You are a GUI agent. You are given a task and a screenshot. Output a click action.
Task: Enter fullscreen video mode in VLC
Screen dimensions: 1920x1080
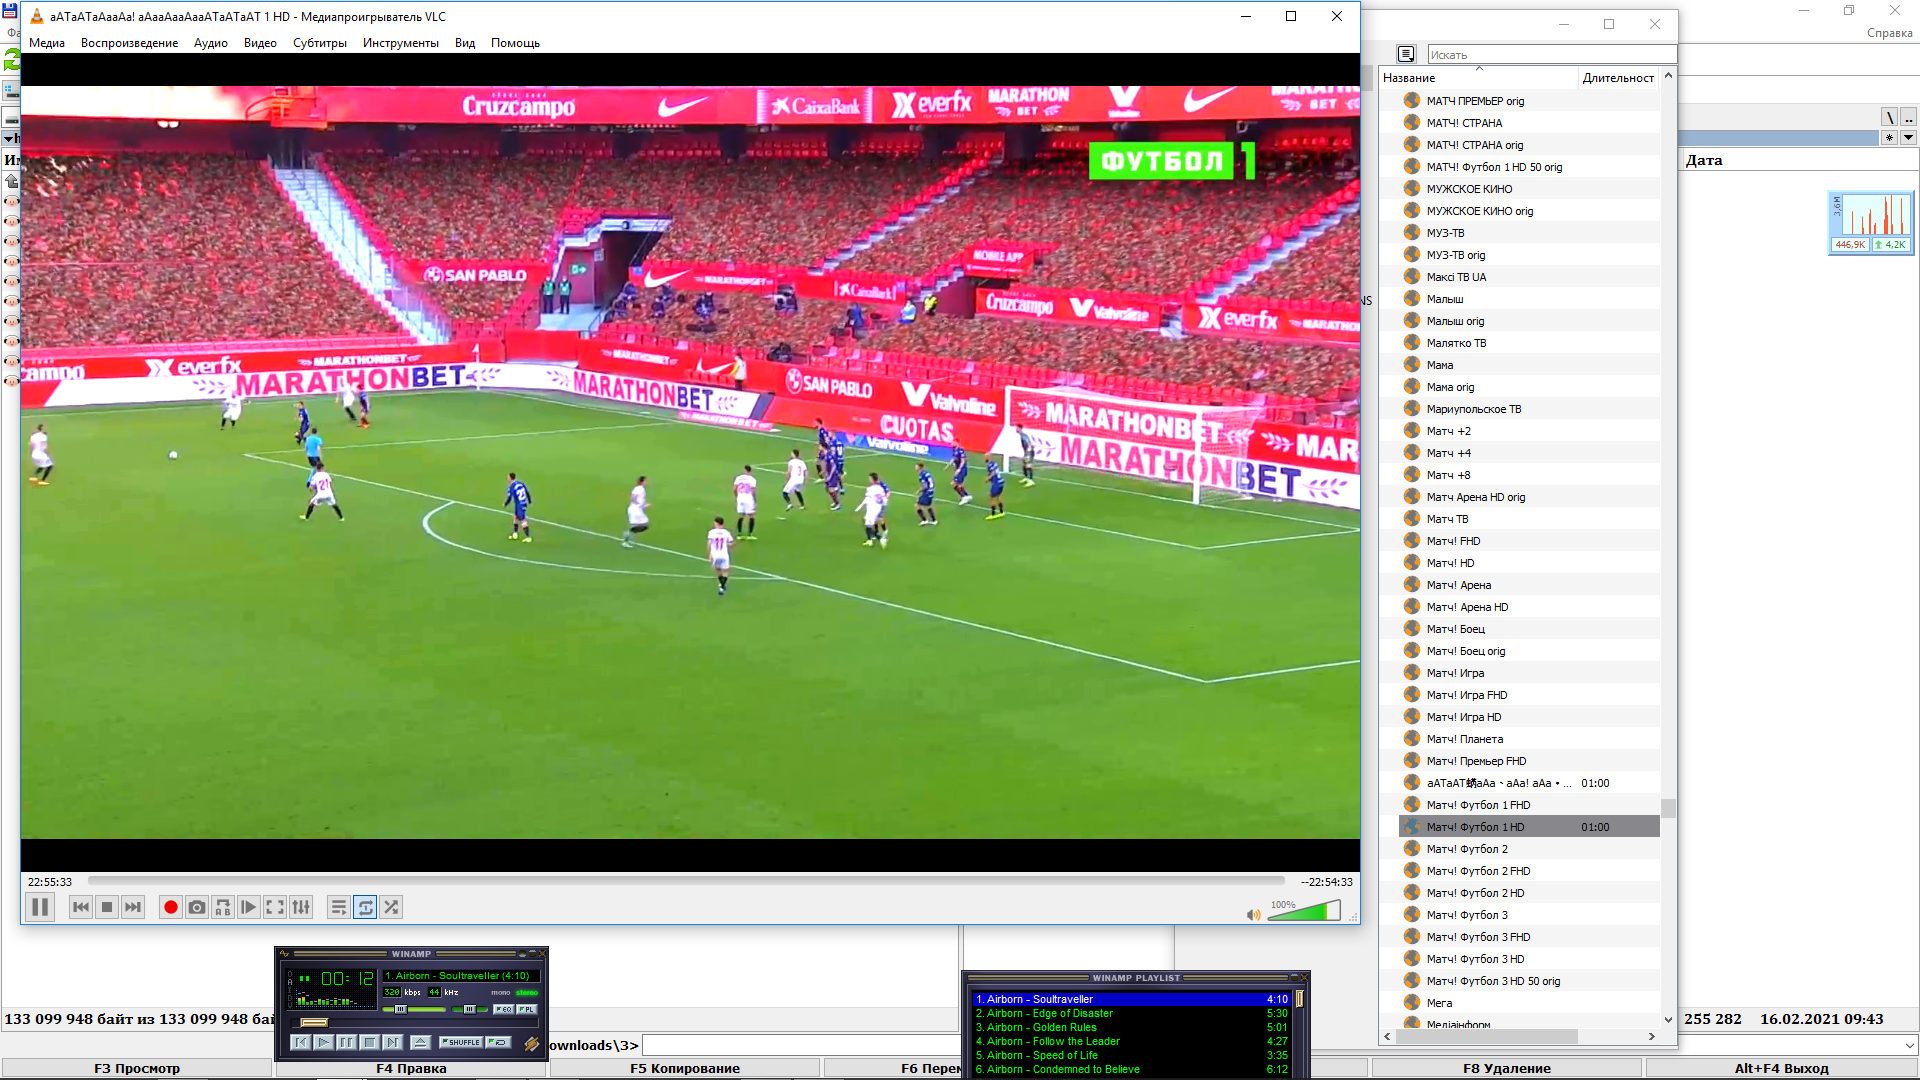[275, 907]
